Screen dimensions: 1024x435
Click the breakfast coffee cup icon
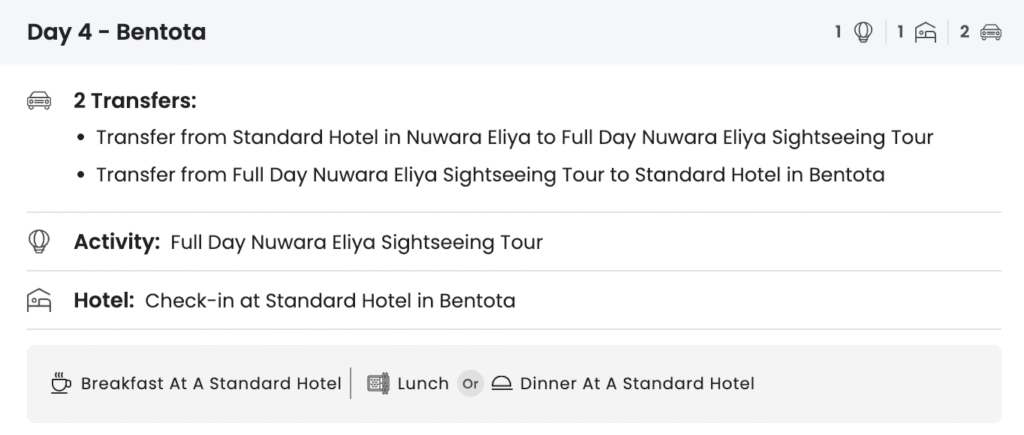tap(61, 383)
